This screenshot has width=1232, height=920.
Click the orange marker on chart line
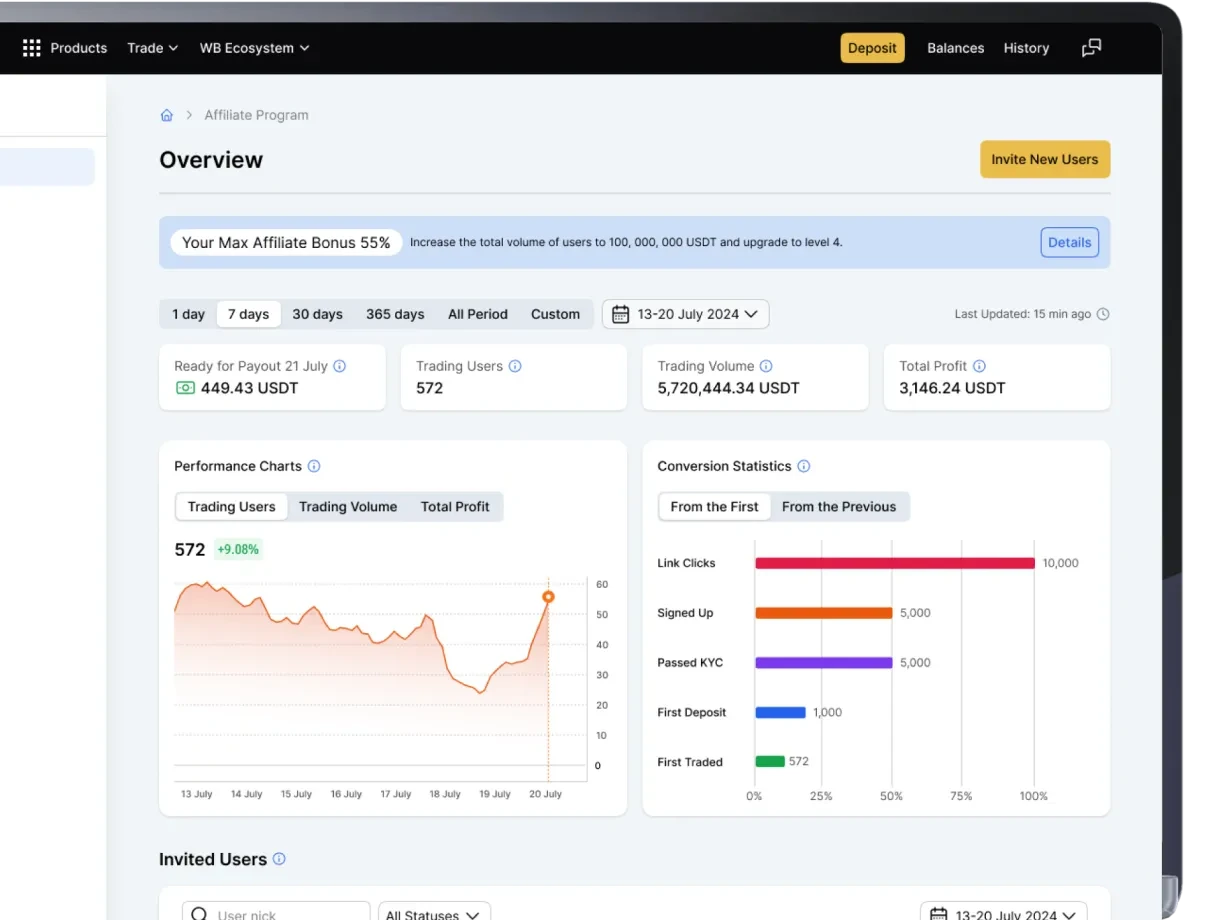click(x=548, y=597)
